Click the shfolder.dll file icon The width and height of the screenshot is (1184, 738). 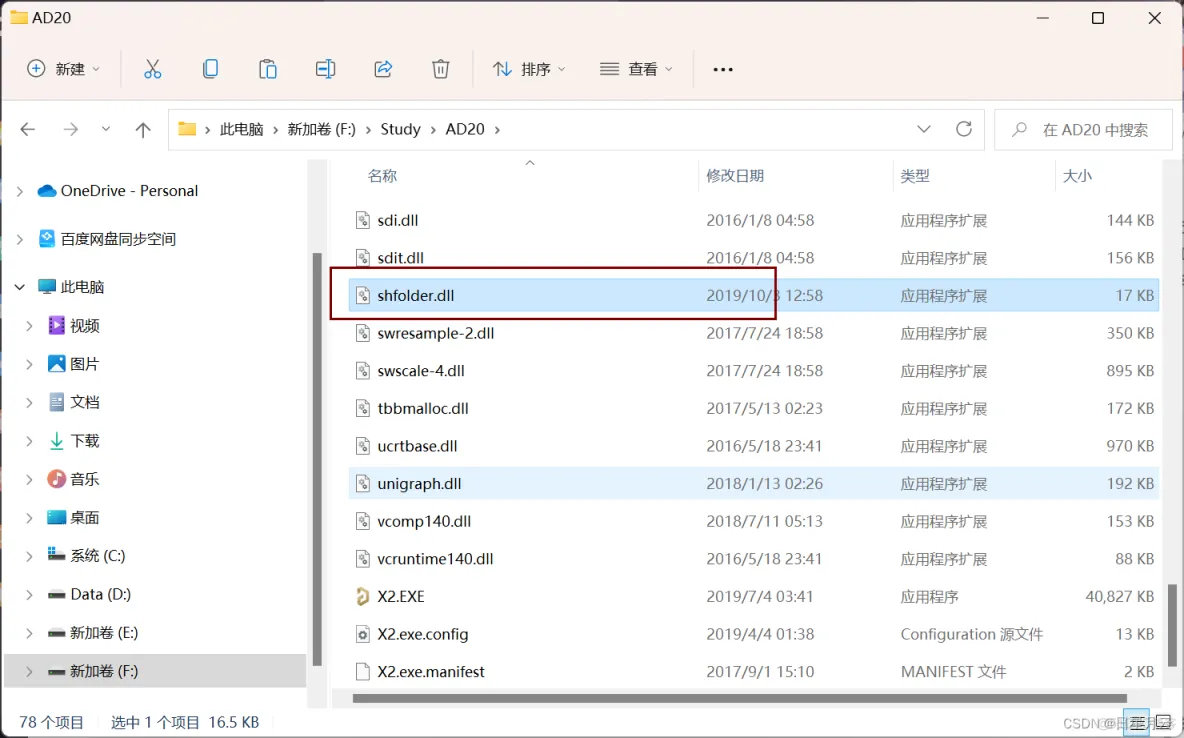point(362,295)
